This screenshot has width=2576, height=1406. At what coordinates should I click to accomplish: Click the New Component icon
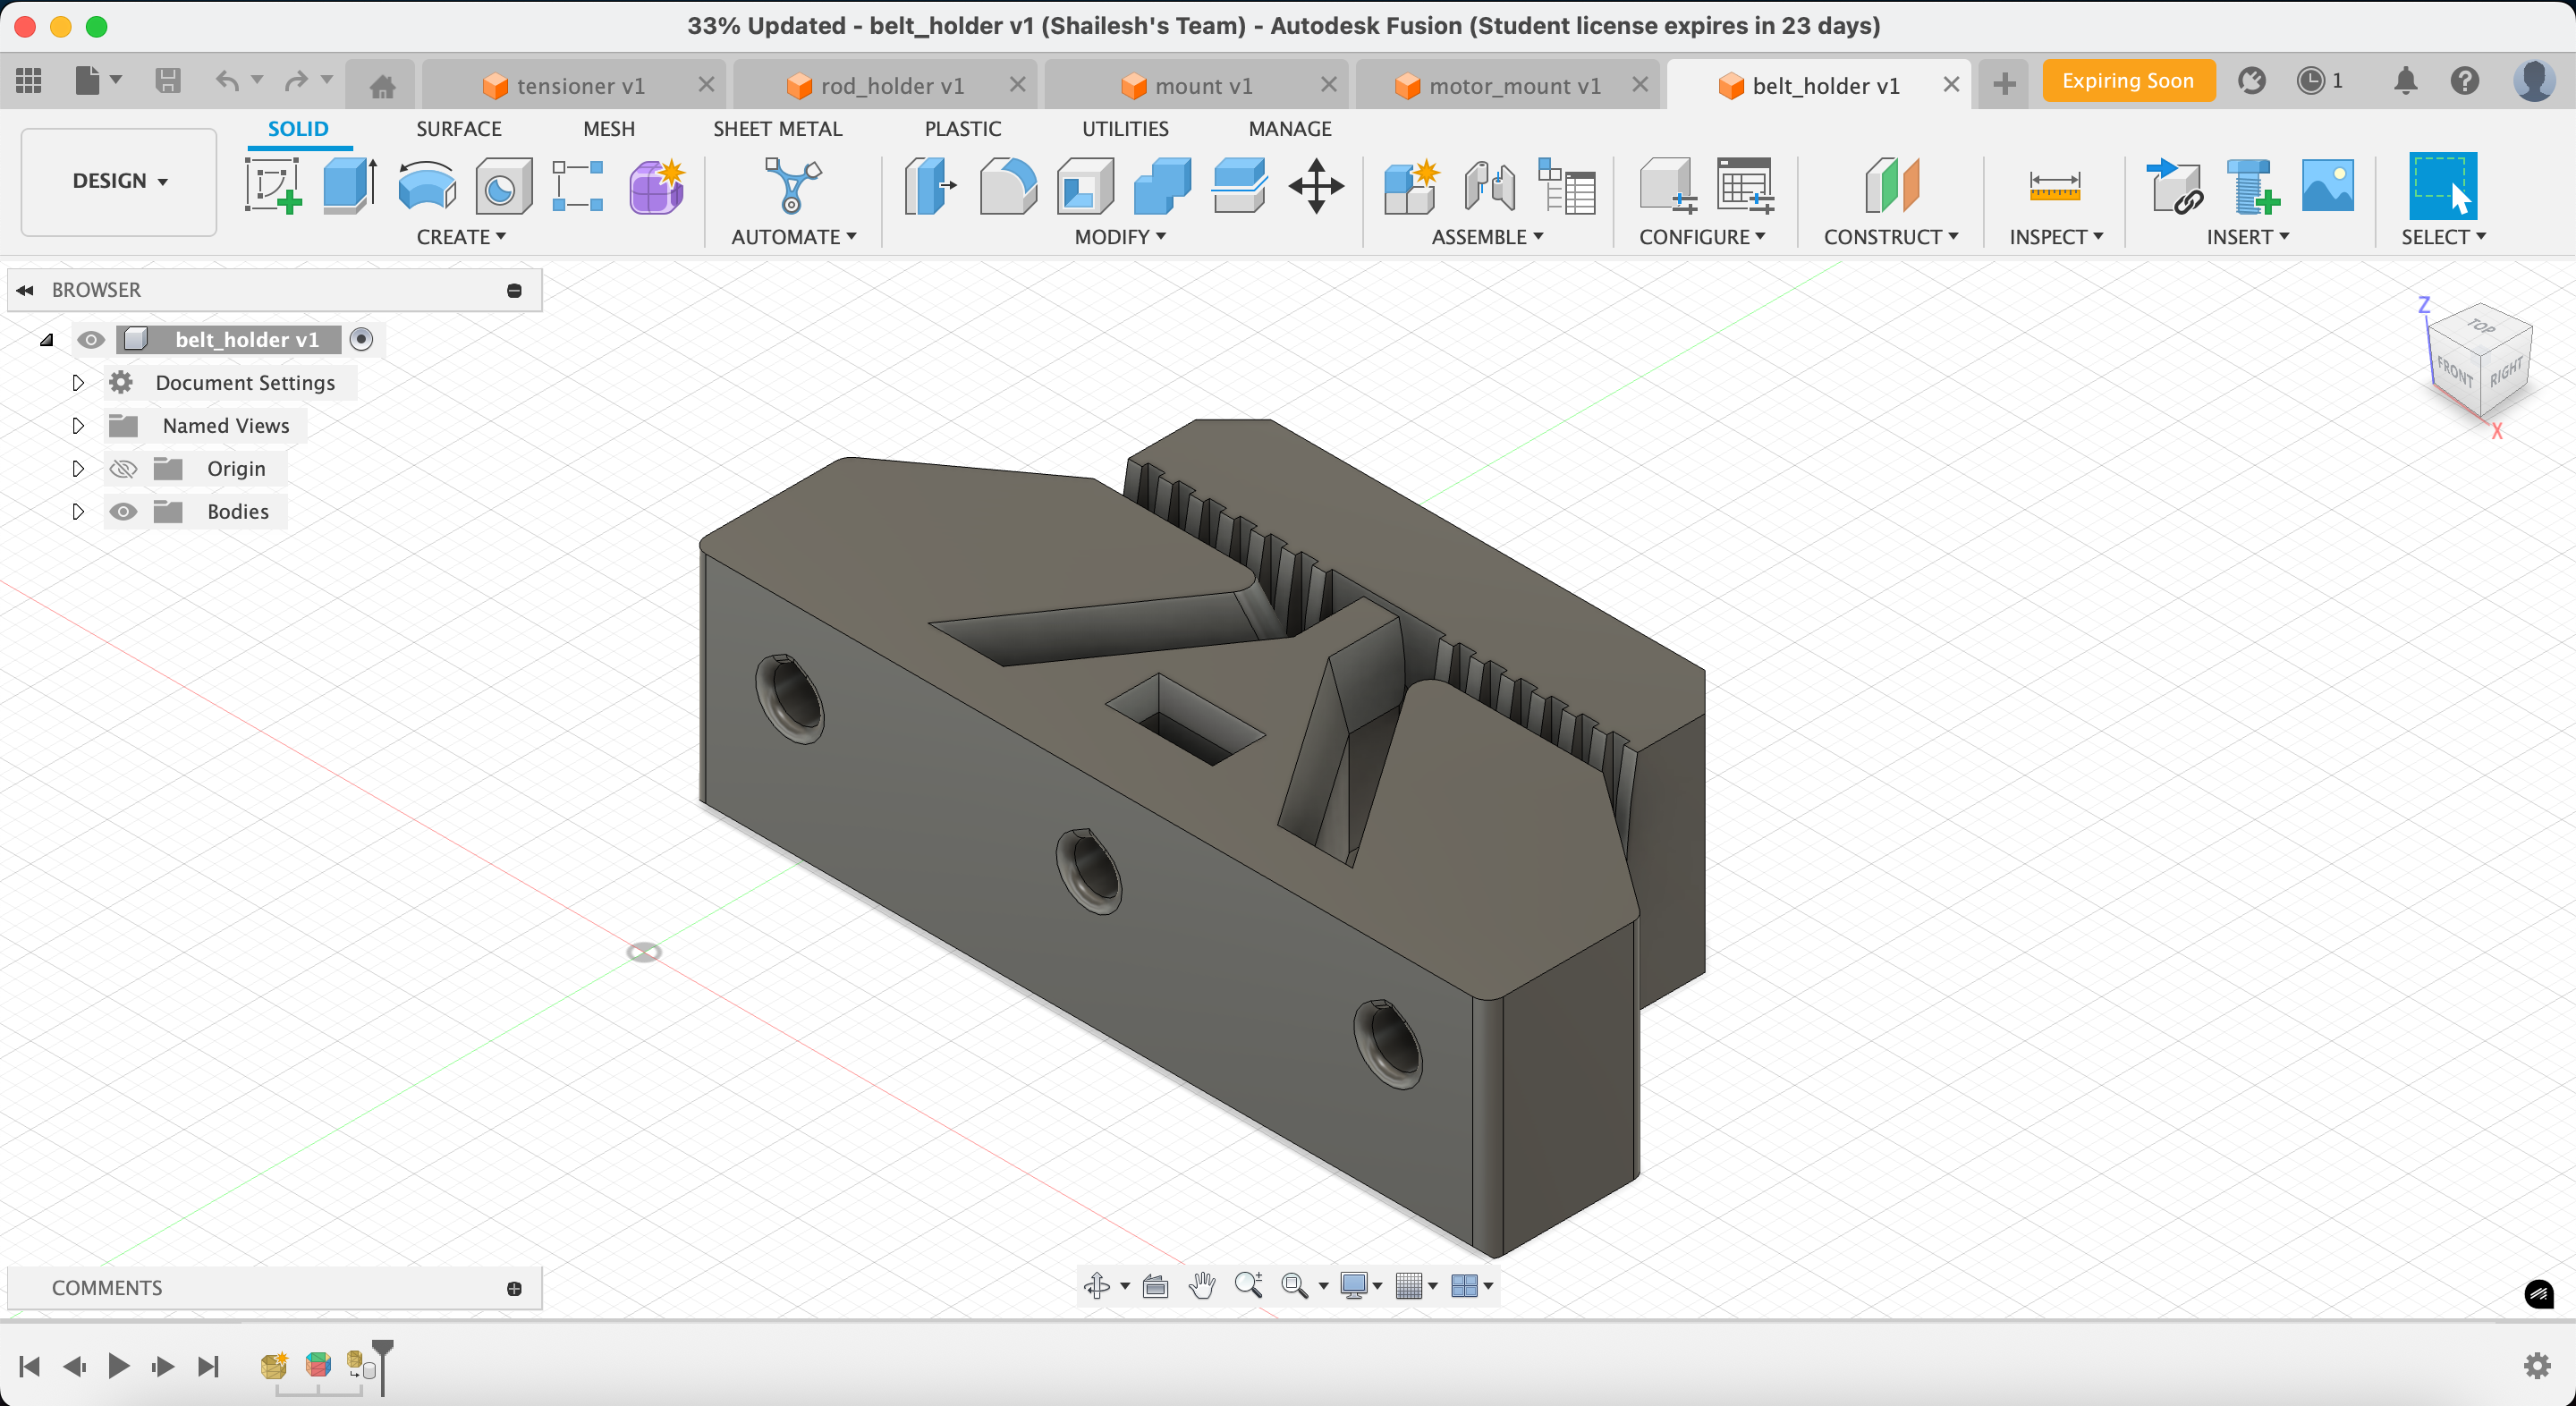click(x=1411, y=186)
